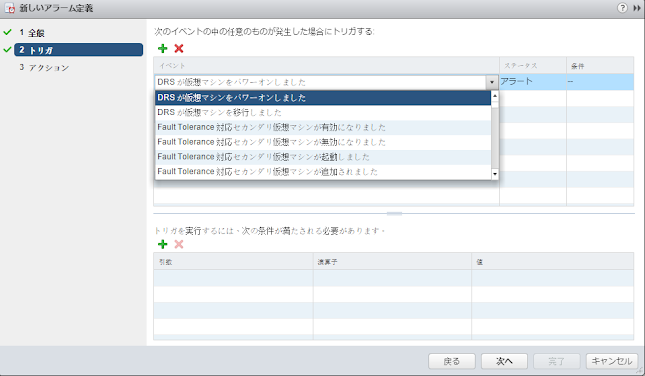The height and width of the screenshot is (376, 645).
Task: Click the 条件 column header
Action: [x=600, y=65]
